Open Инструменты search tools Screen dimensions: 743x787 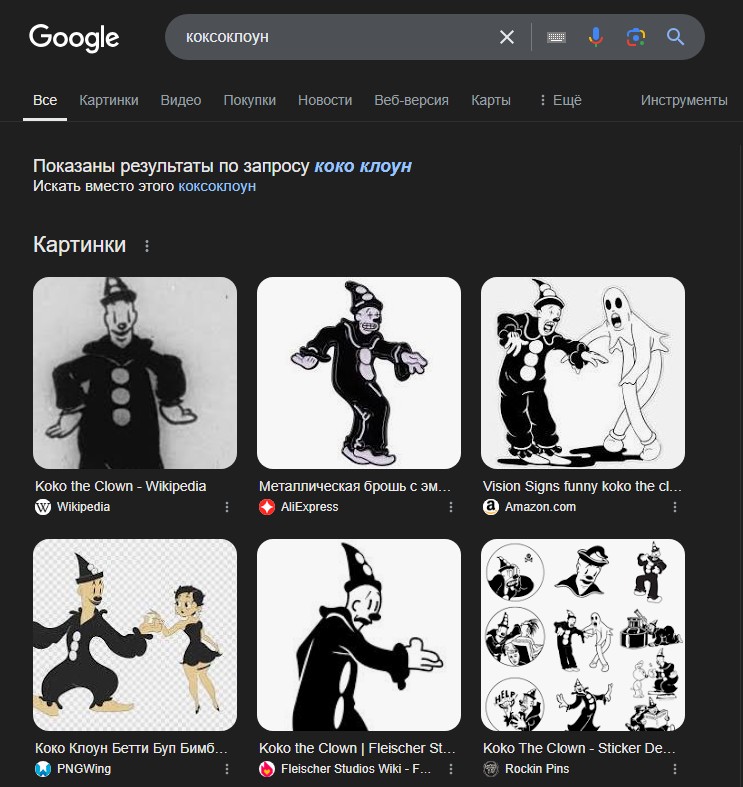(x=684, y=100)
